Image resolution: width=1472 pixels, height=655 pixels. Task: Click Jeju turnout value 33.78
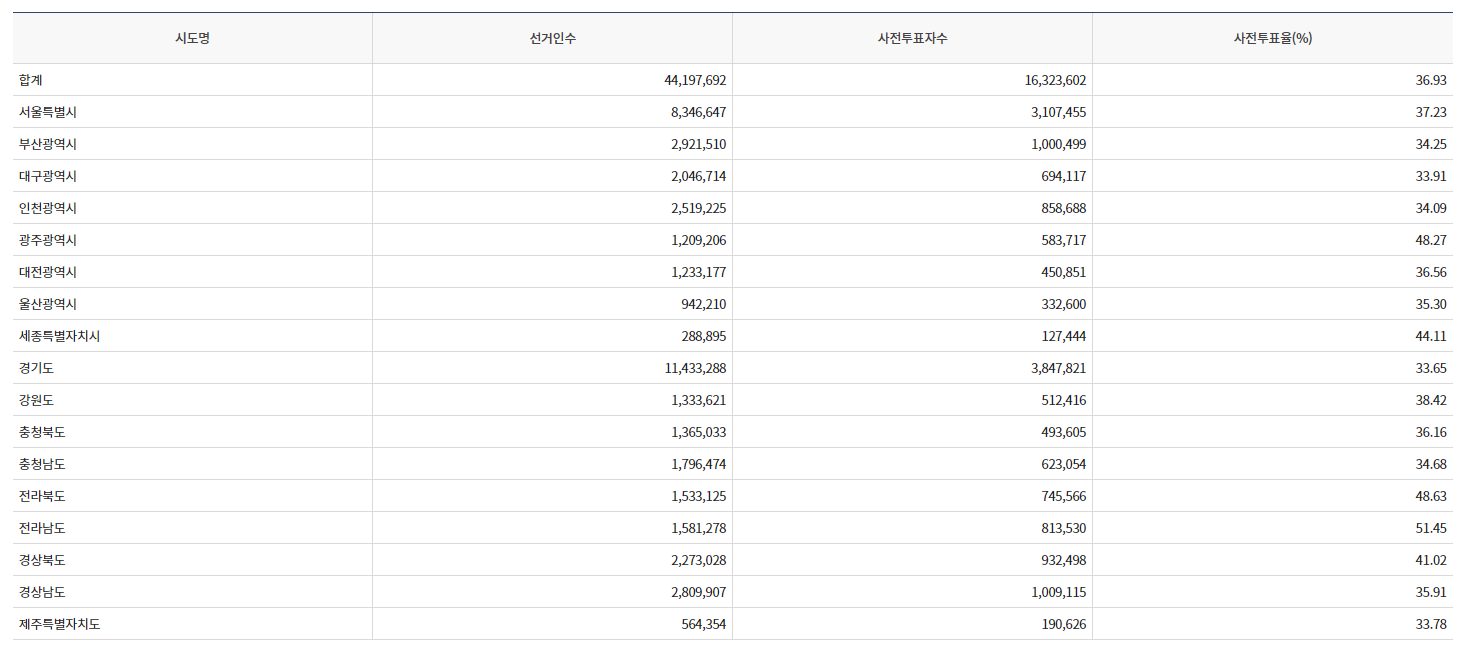[1431, 624]
